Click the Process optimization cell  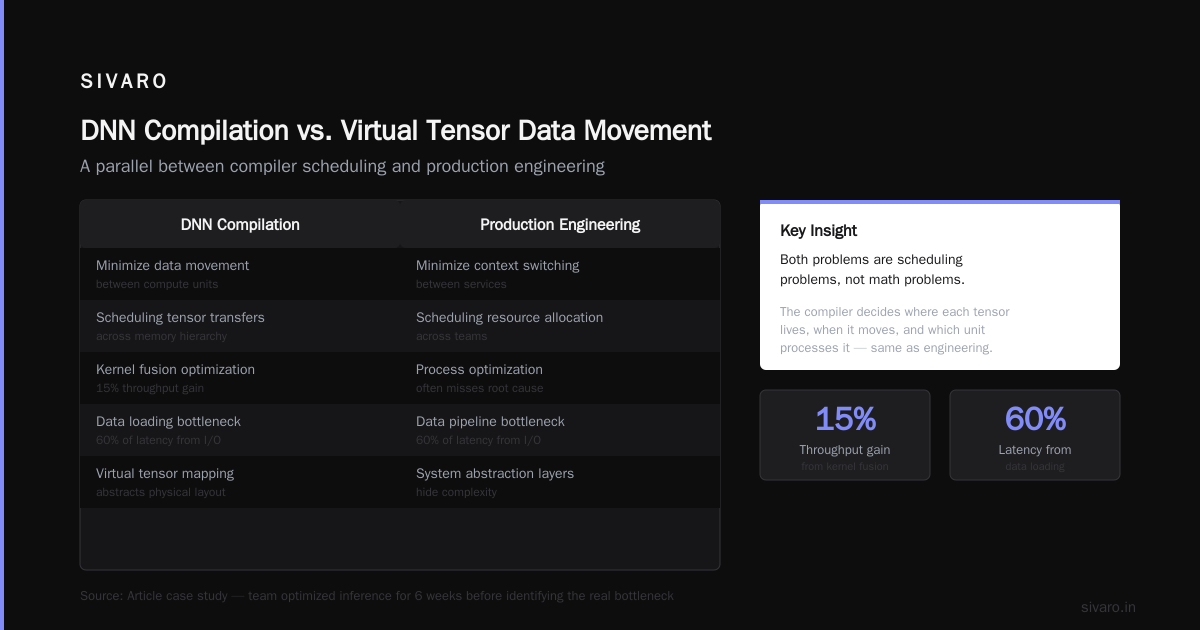pyautogui.click(x=560, y=378)
